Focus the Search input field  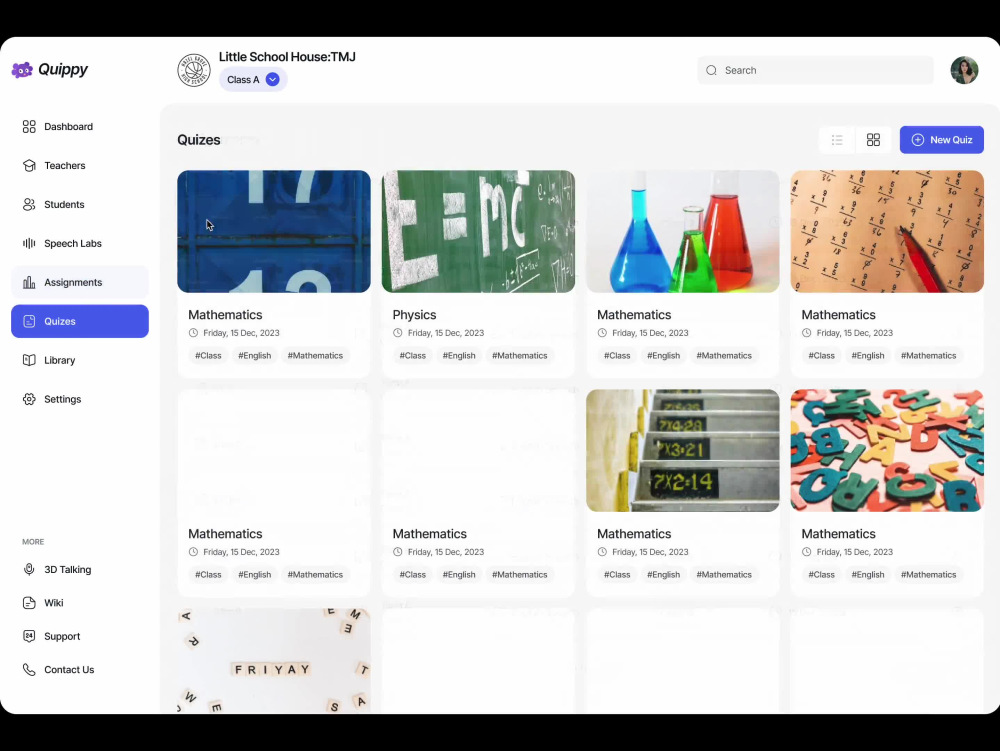pyautogui.click(x=815, y=70)
